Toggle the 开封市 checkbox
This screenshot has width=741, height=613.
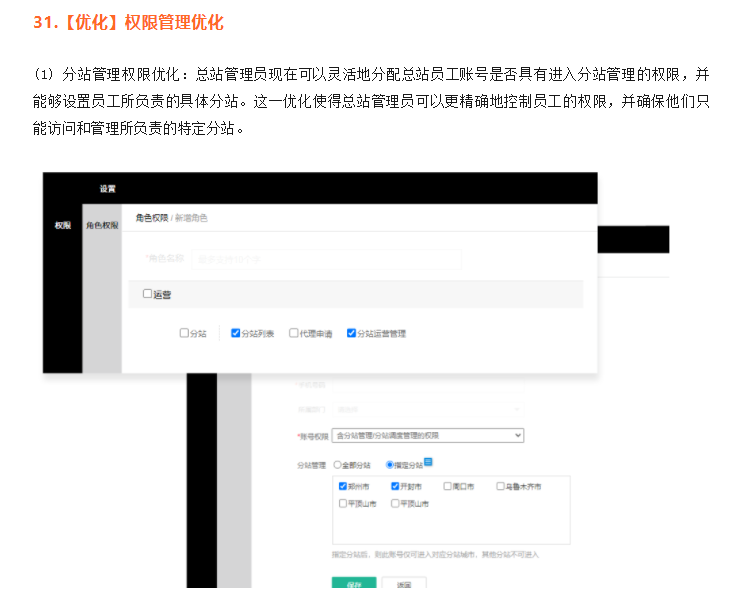coord(395,487)
